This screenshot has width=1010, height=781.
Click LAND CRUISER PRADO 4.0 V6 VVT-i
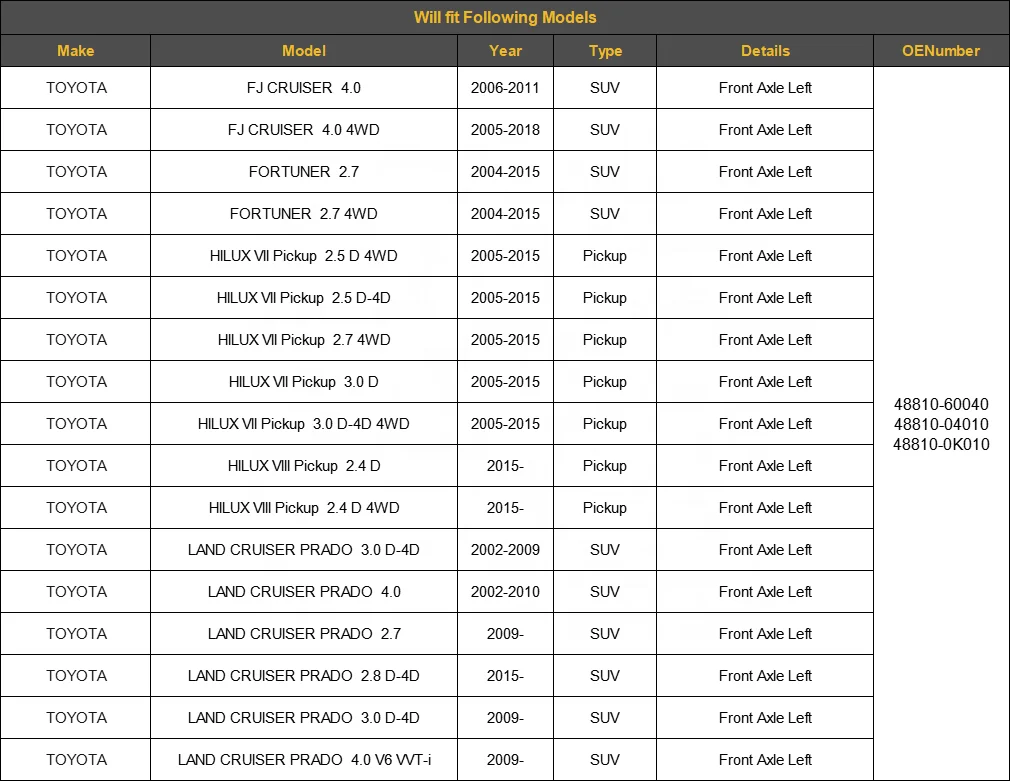[x=304, y=760]
